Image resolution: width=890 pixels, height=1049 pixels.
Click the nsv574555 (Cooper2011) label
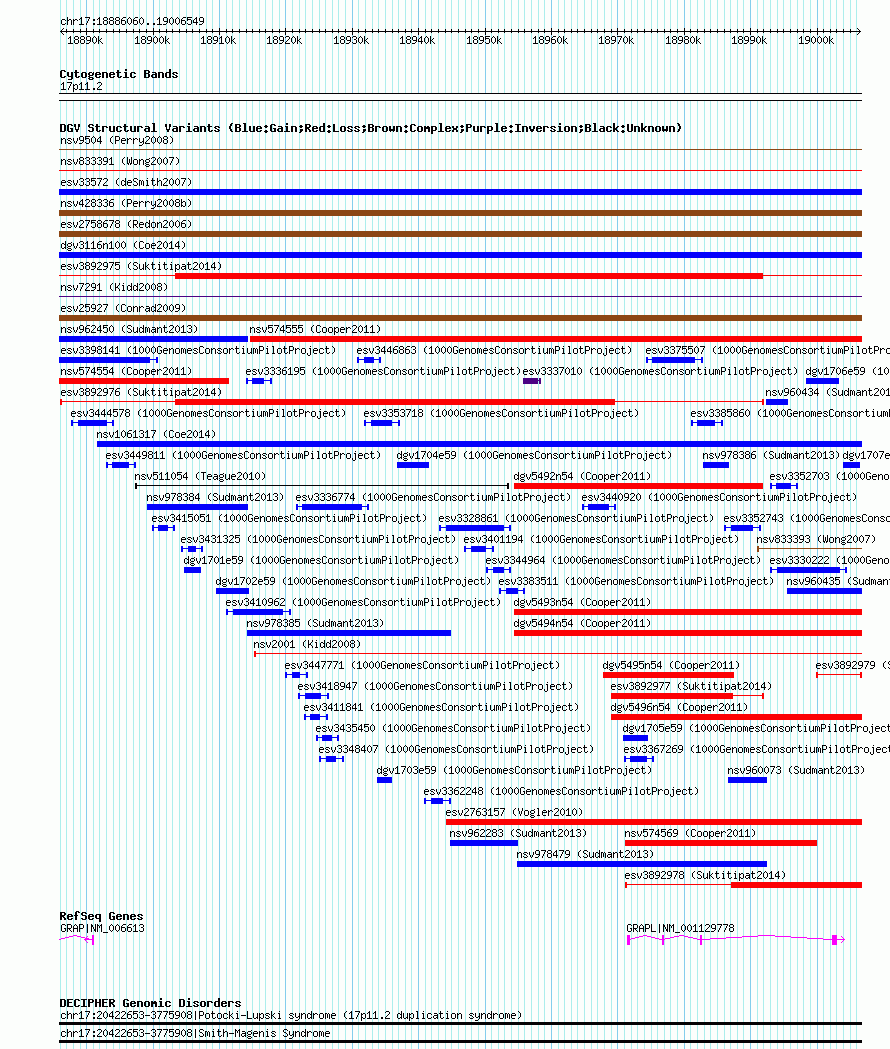click(x=315, y=329)
